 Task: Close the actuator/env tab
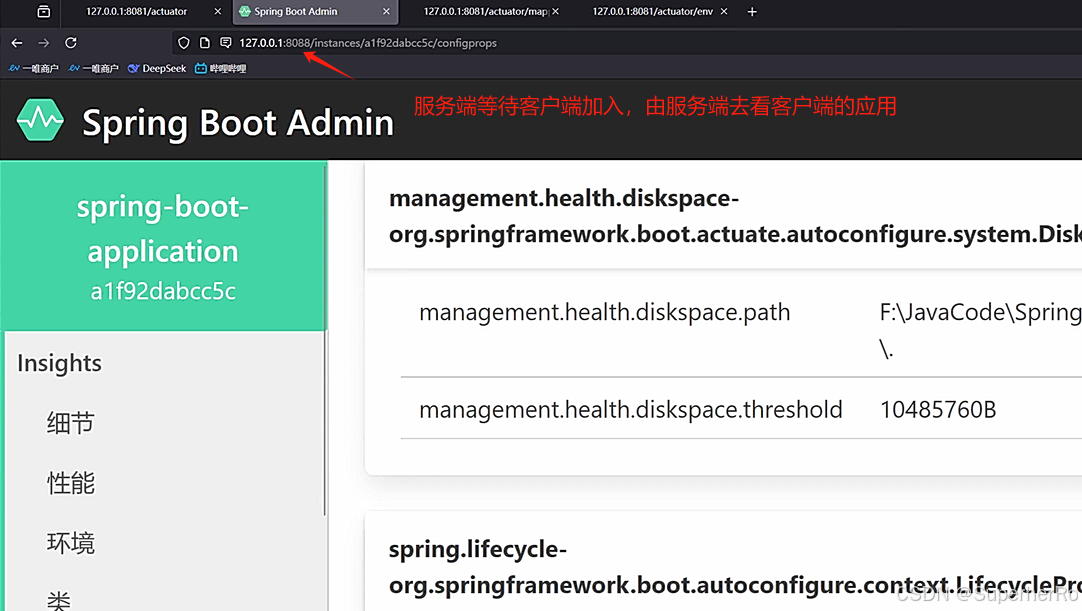(x=724, y=12)
